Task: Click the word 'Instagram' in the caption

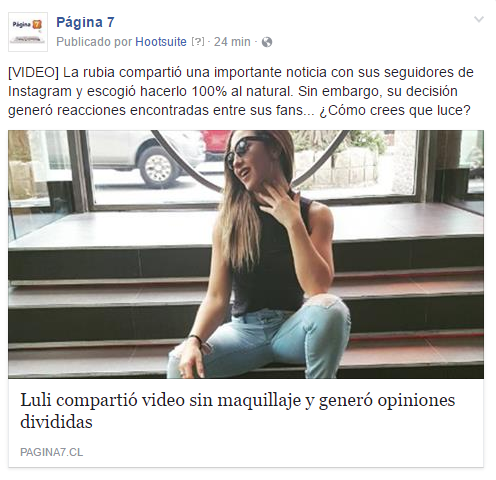Action: pos(40,92)
